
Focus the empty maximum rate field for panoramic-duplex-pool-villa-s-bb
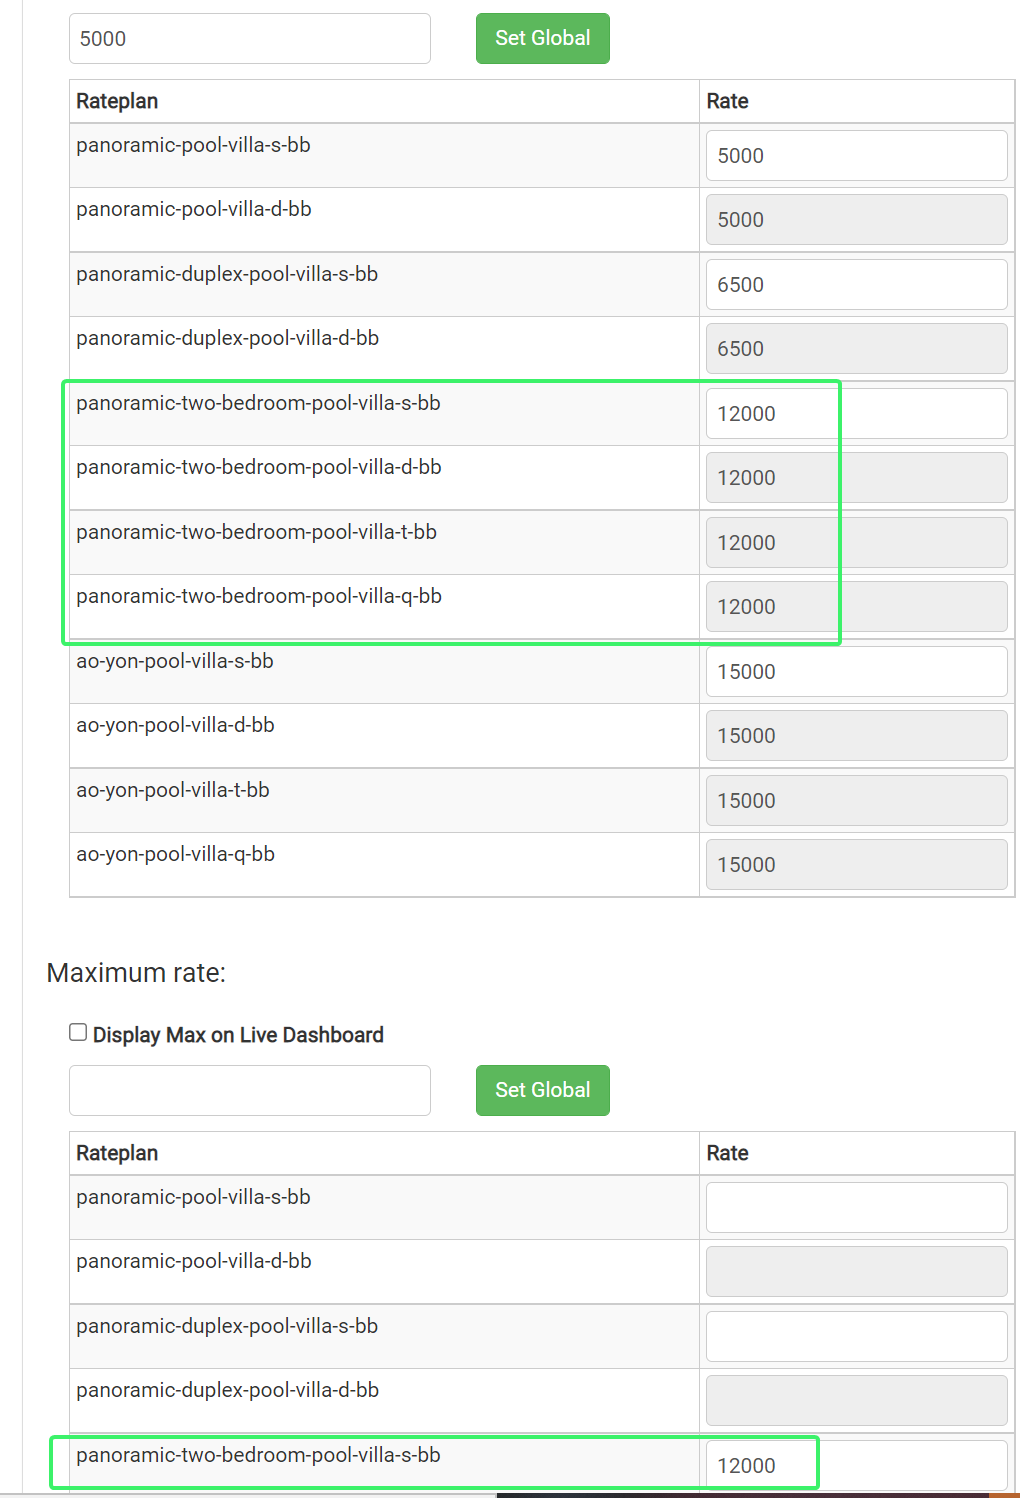coord(856,1337)
